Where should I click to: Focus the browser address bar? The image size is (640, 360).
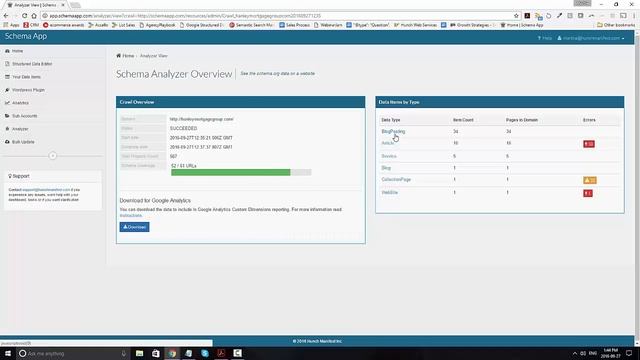(x=278, y=16)
